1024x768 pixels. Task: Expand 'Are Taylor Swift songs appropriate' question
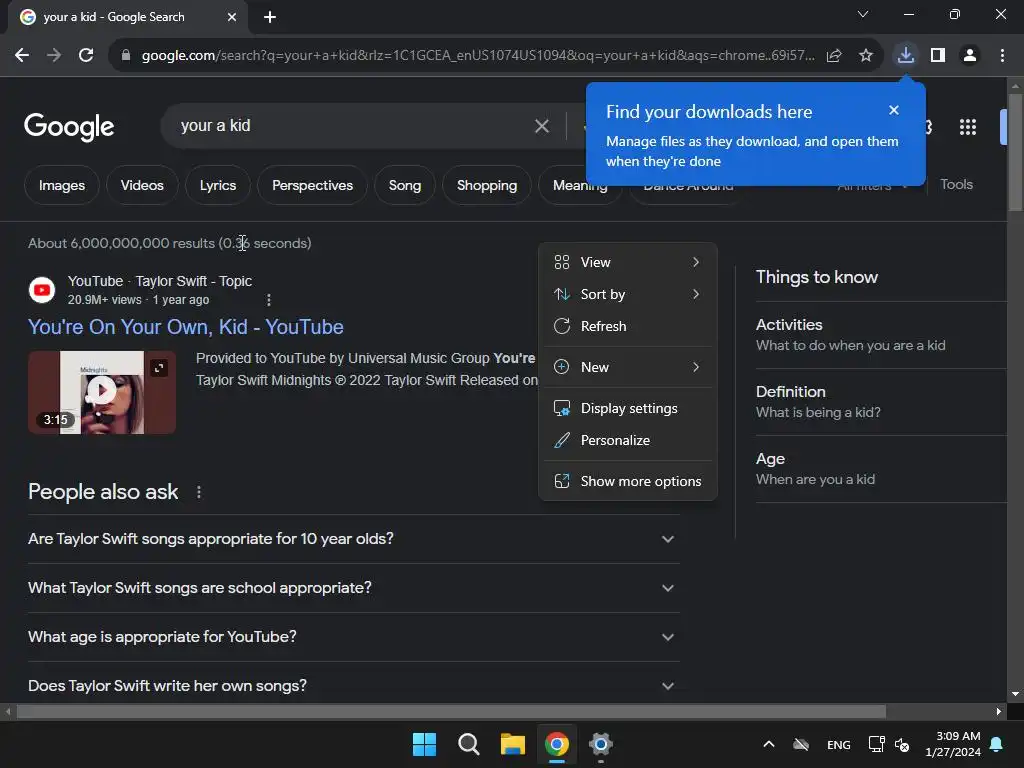pos(353,539)
